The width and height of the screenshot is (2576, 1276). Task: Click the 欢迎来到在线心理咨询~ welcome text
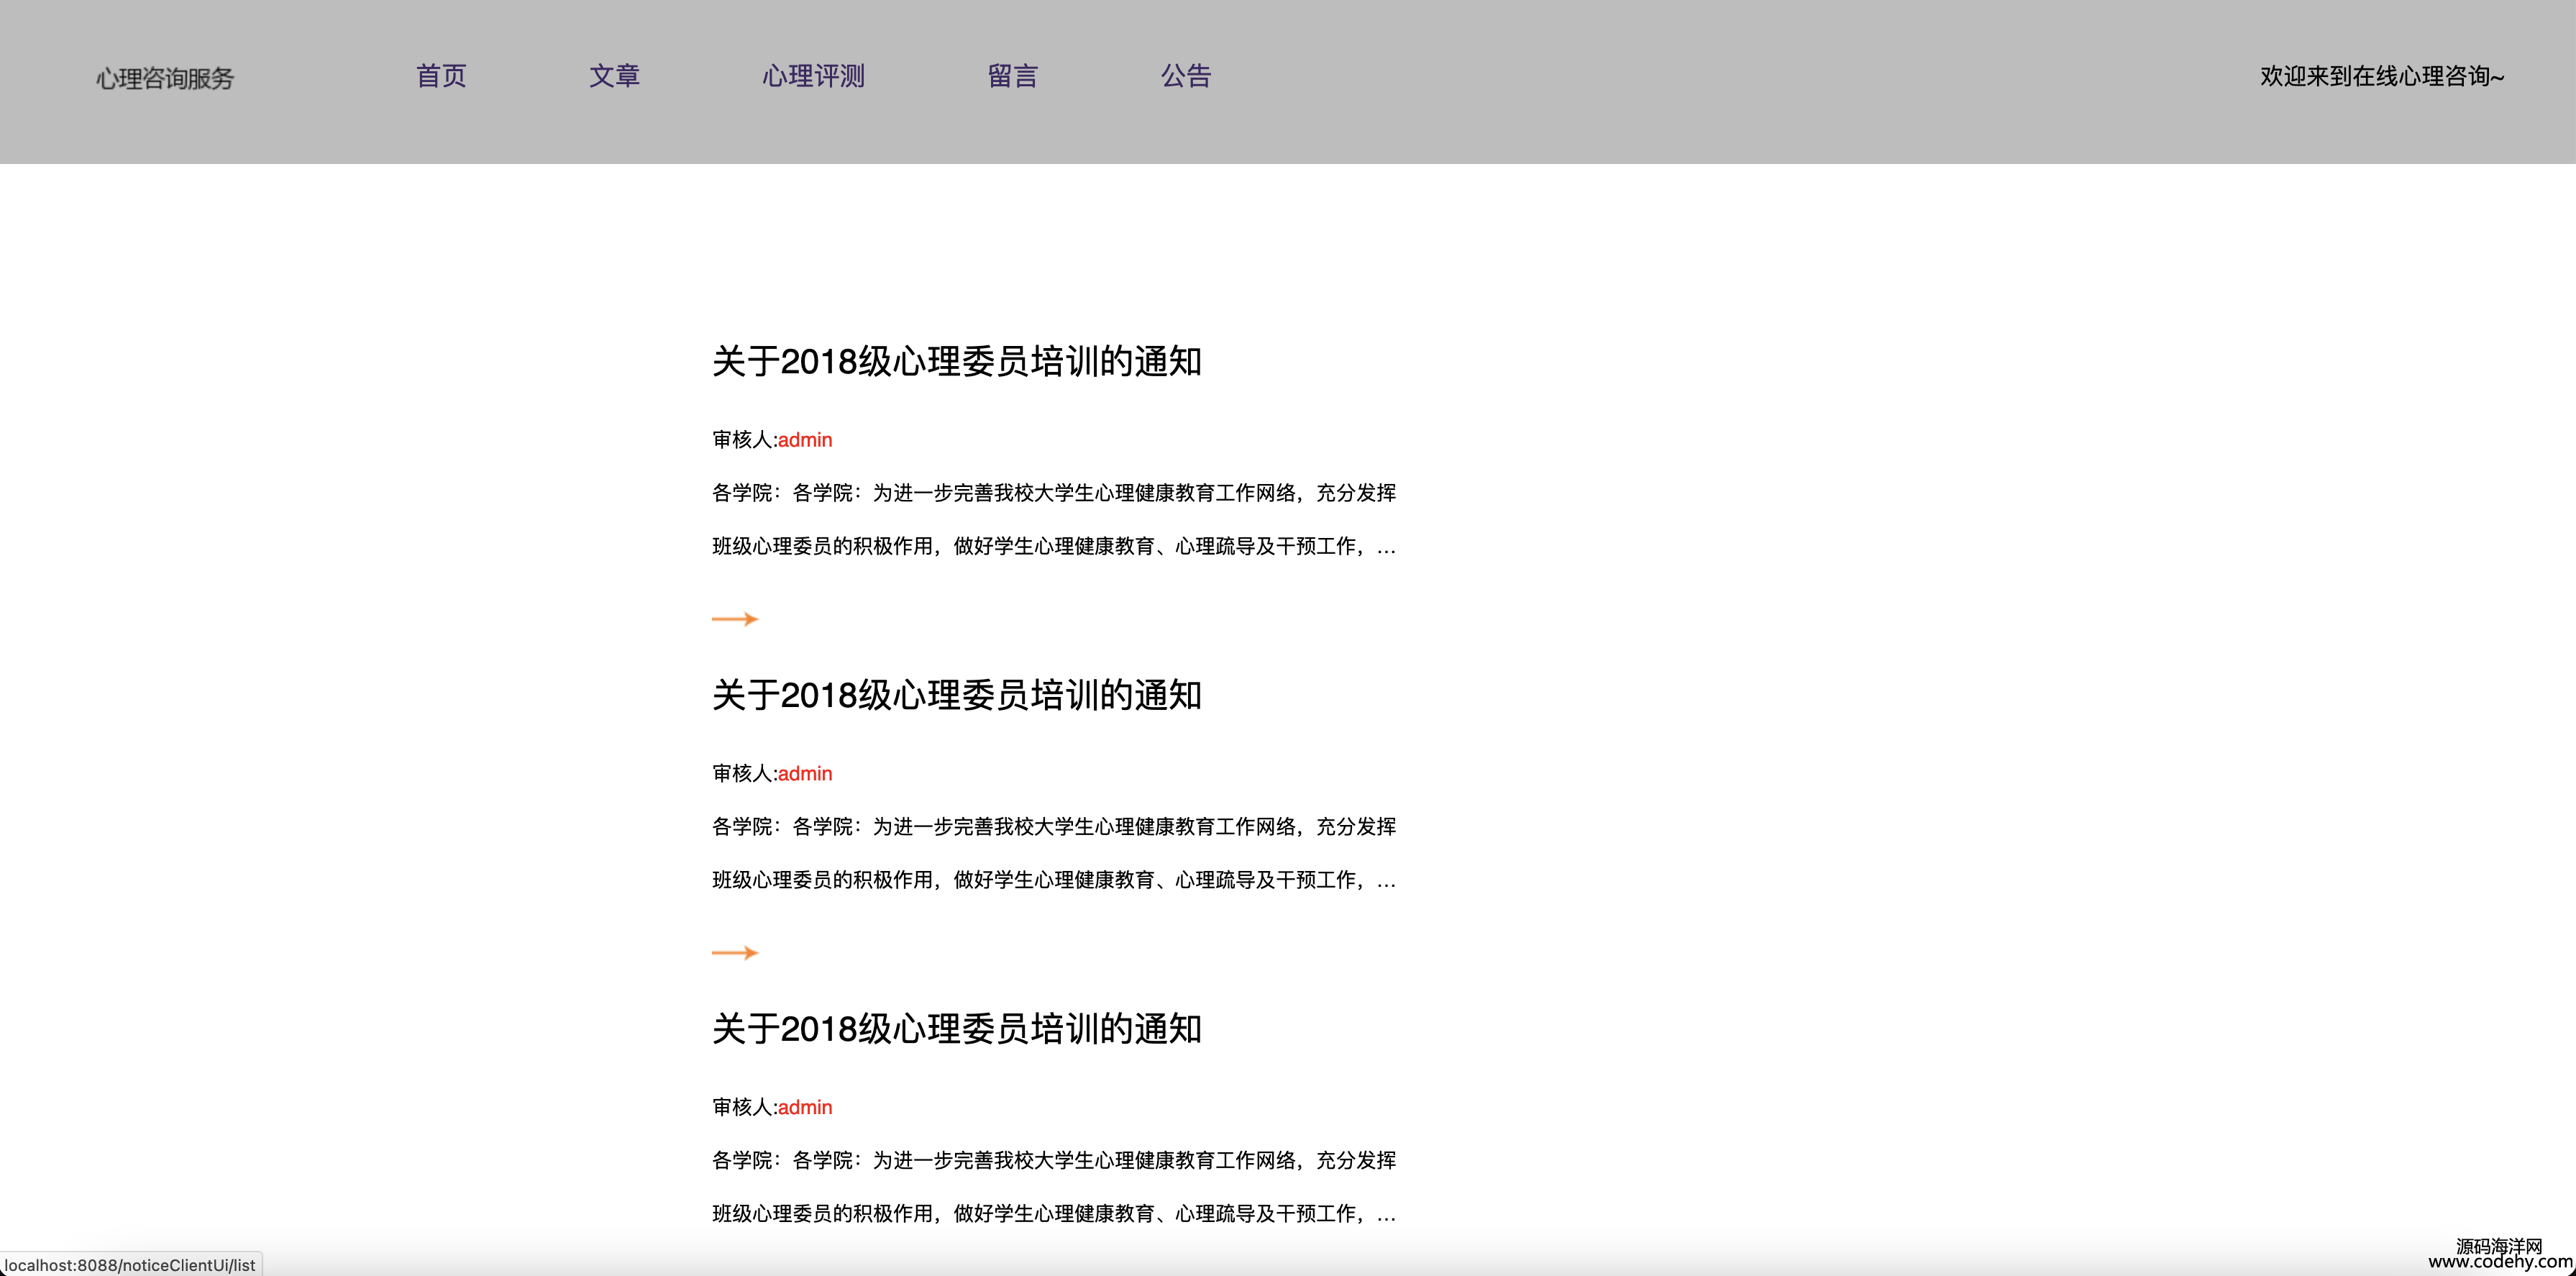coord(2382,76)
